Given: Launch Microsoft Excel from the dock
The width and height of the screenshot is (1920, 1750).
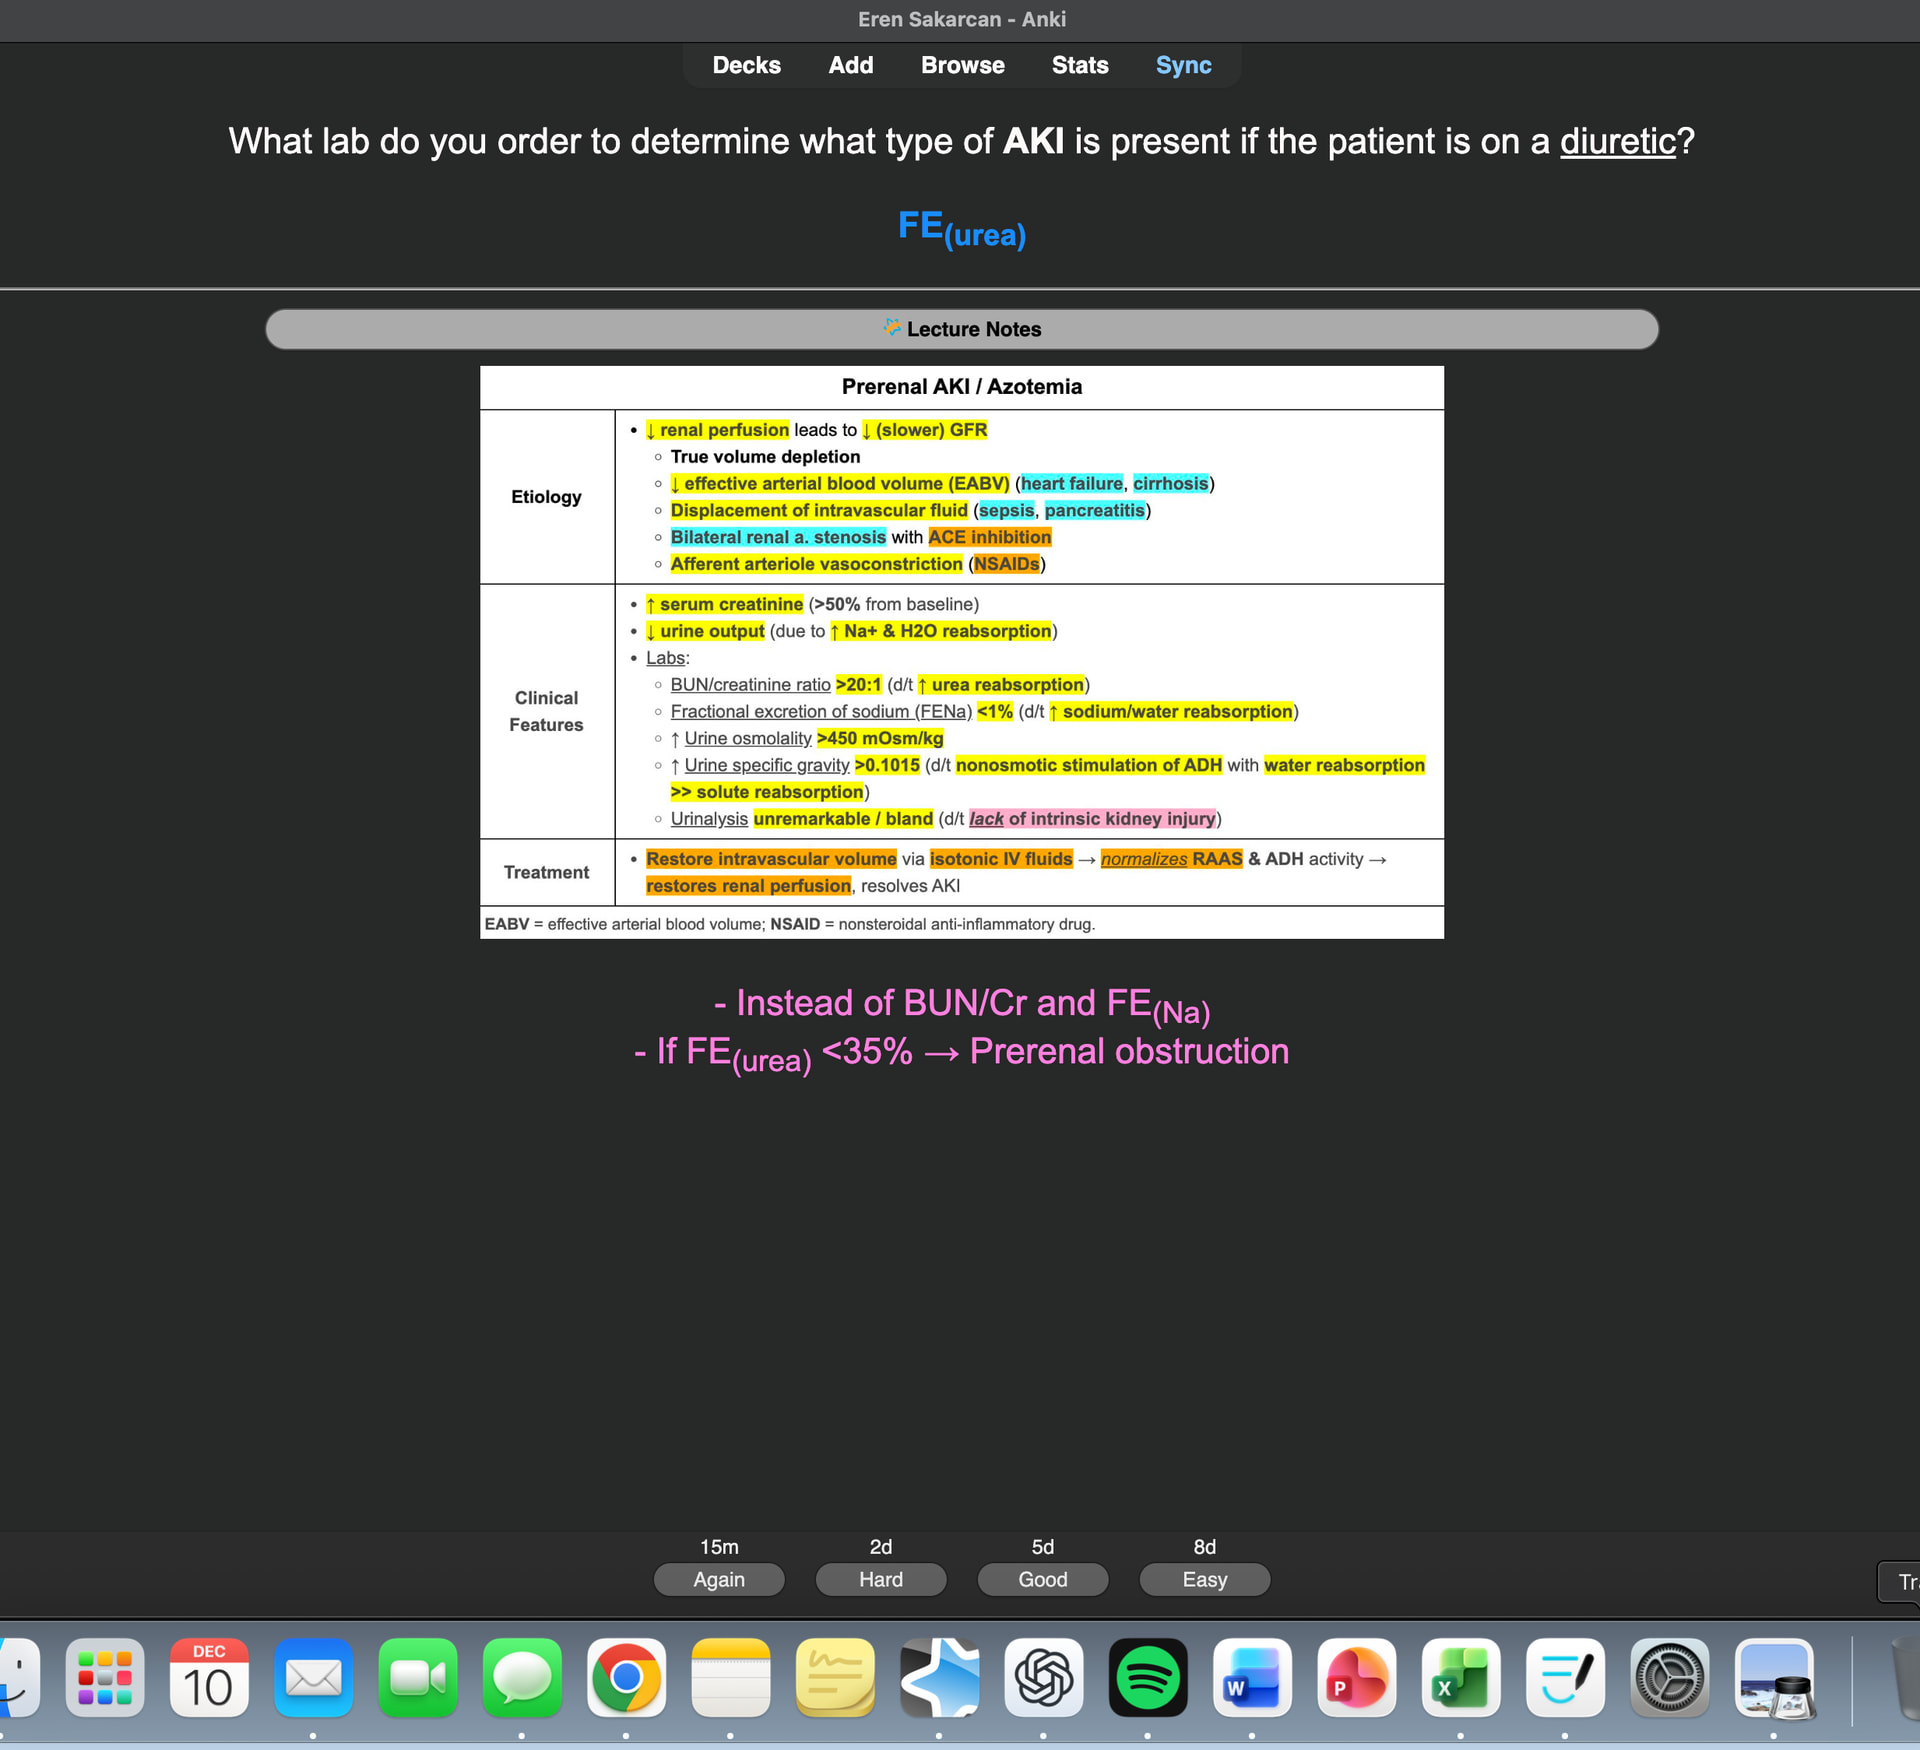Looking at the screenshot, I should click(1460, 1679).
